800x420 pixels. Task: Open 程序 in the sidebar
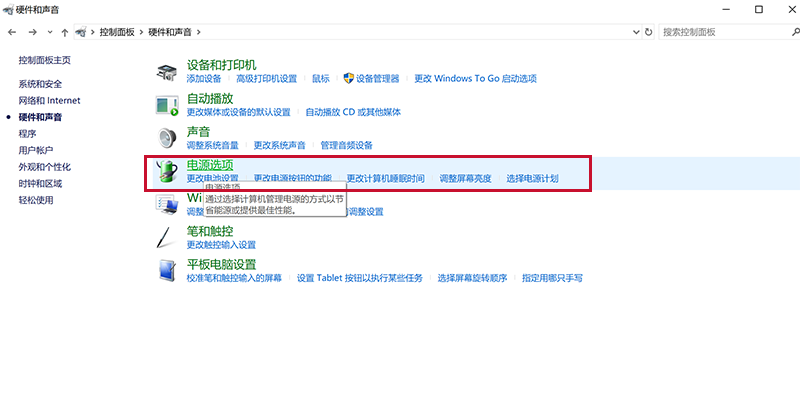pyautogui.click(x=27, y=134)
